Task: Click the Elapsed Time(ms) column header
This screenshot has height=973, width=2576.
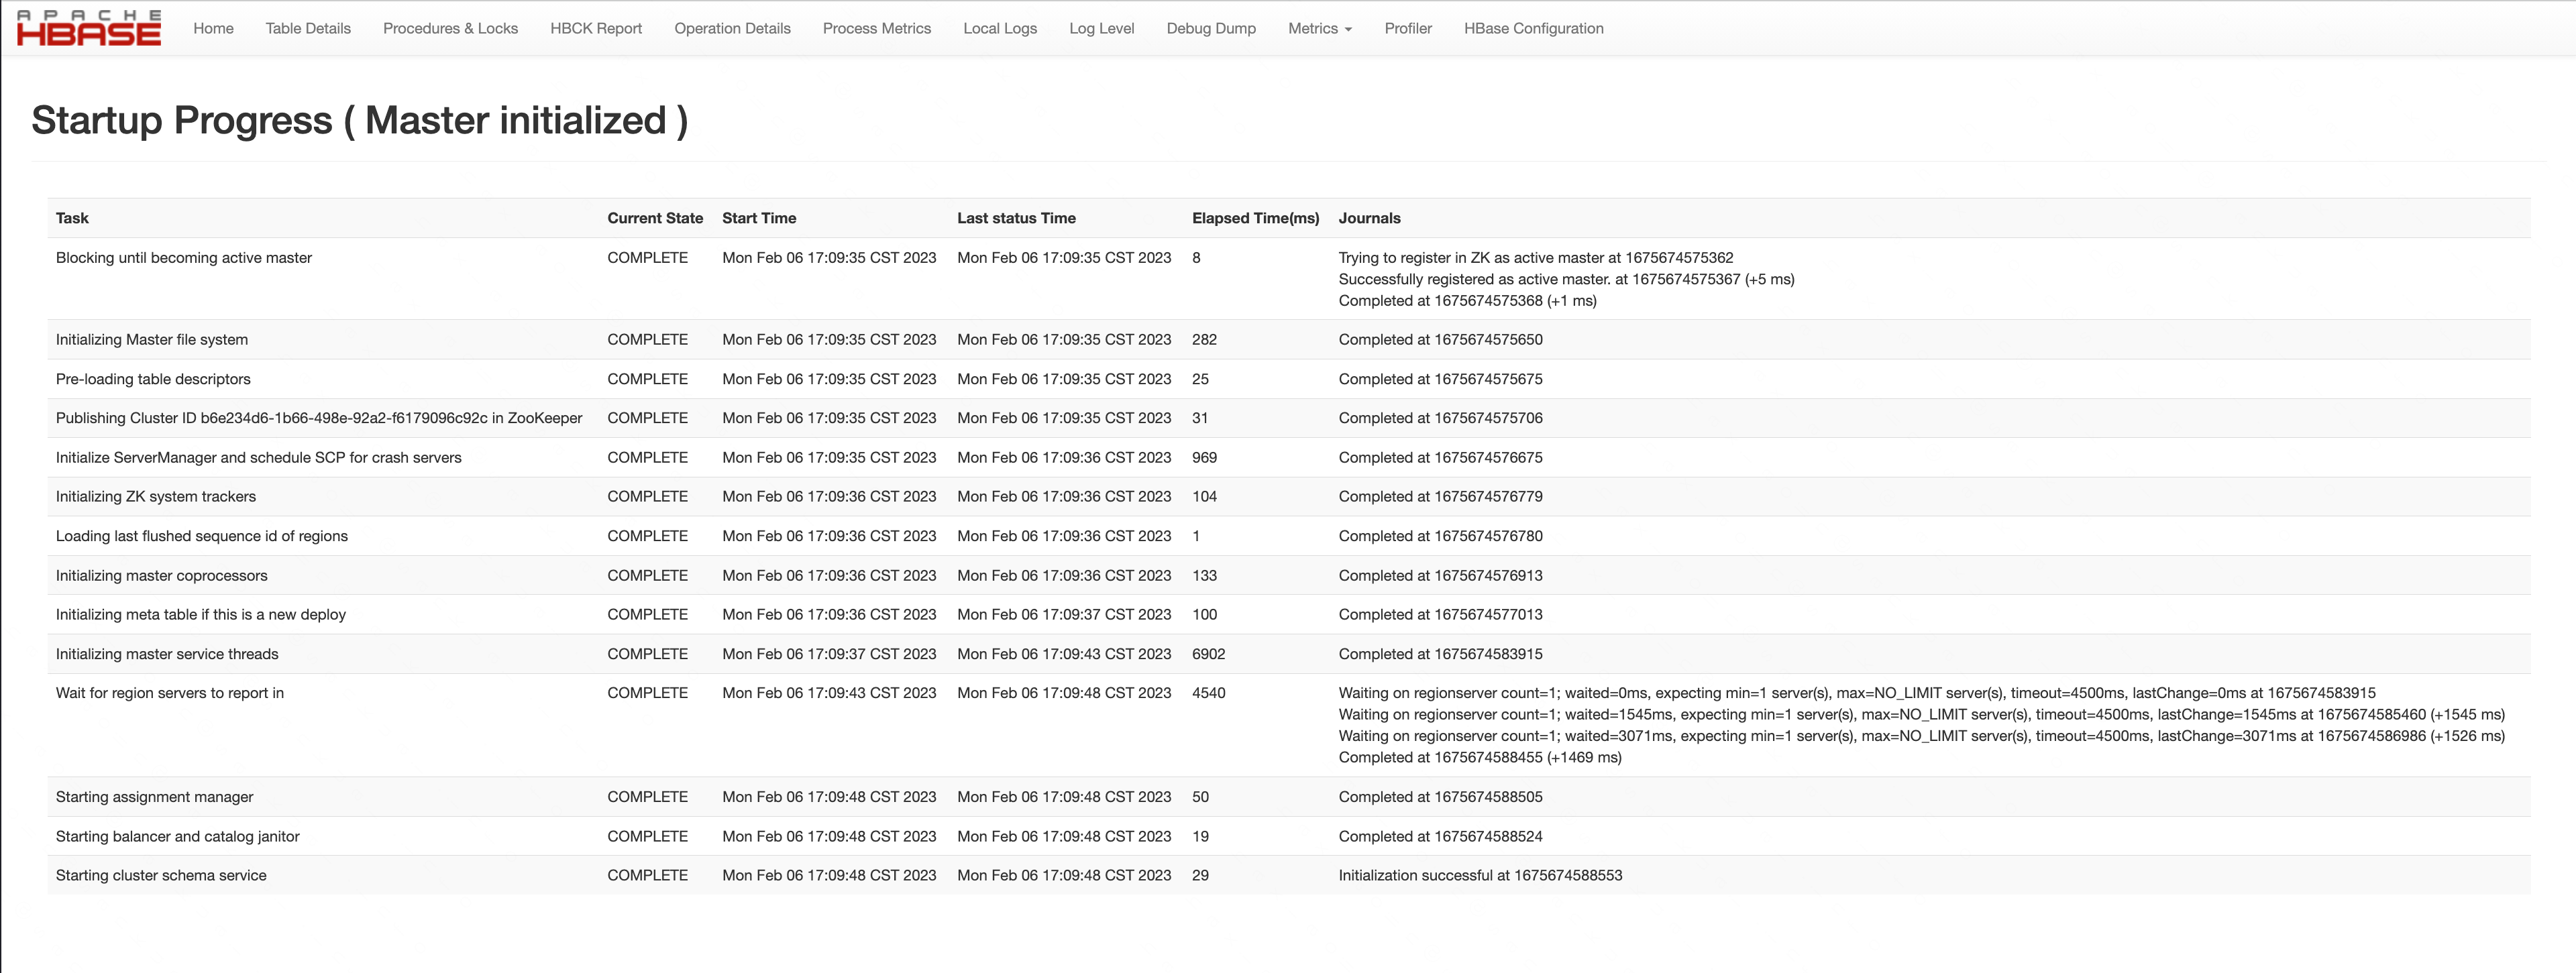Action: (1255, 218)
